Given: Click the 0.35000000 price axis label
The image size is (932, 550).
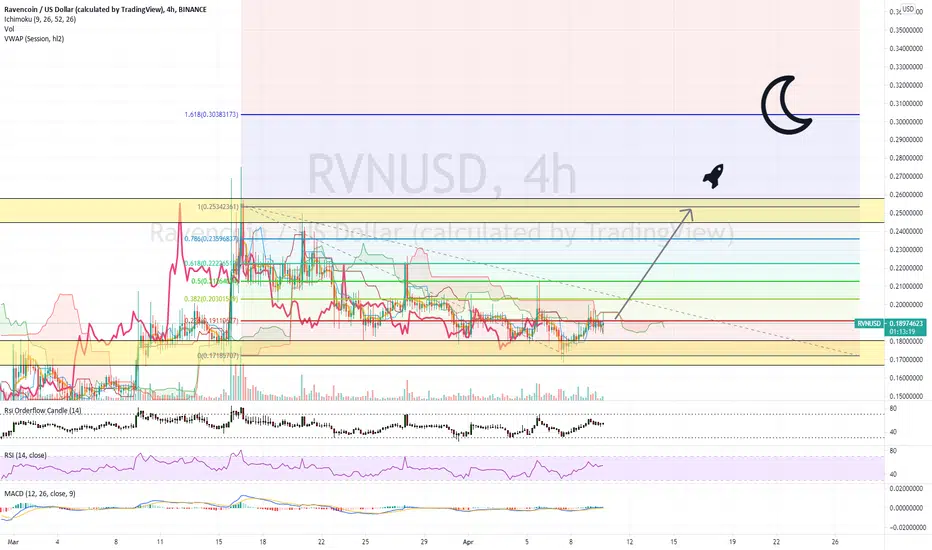Looking at the screenshot, I should [x=906, y=30].
